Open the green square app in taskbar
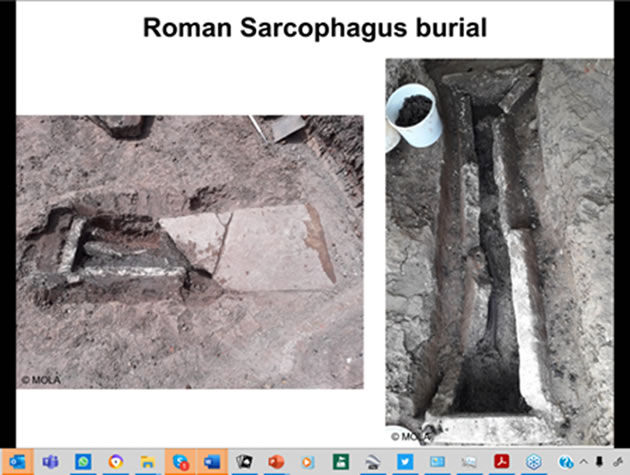This screenshot has width=630, height=475. 340,461
